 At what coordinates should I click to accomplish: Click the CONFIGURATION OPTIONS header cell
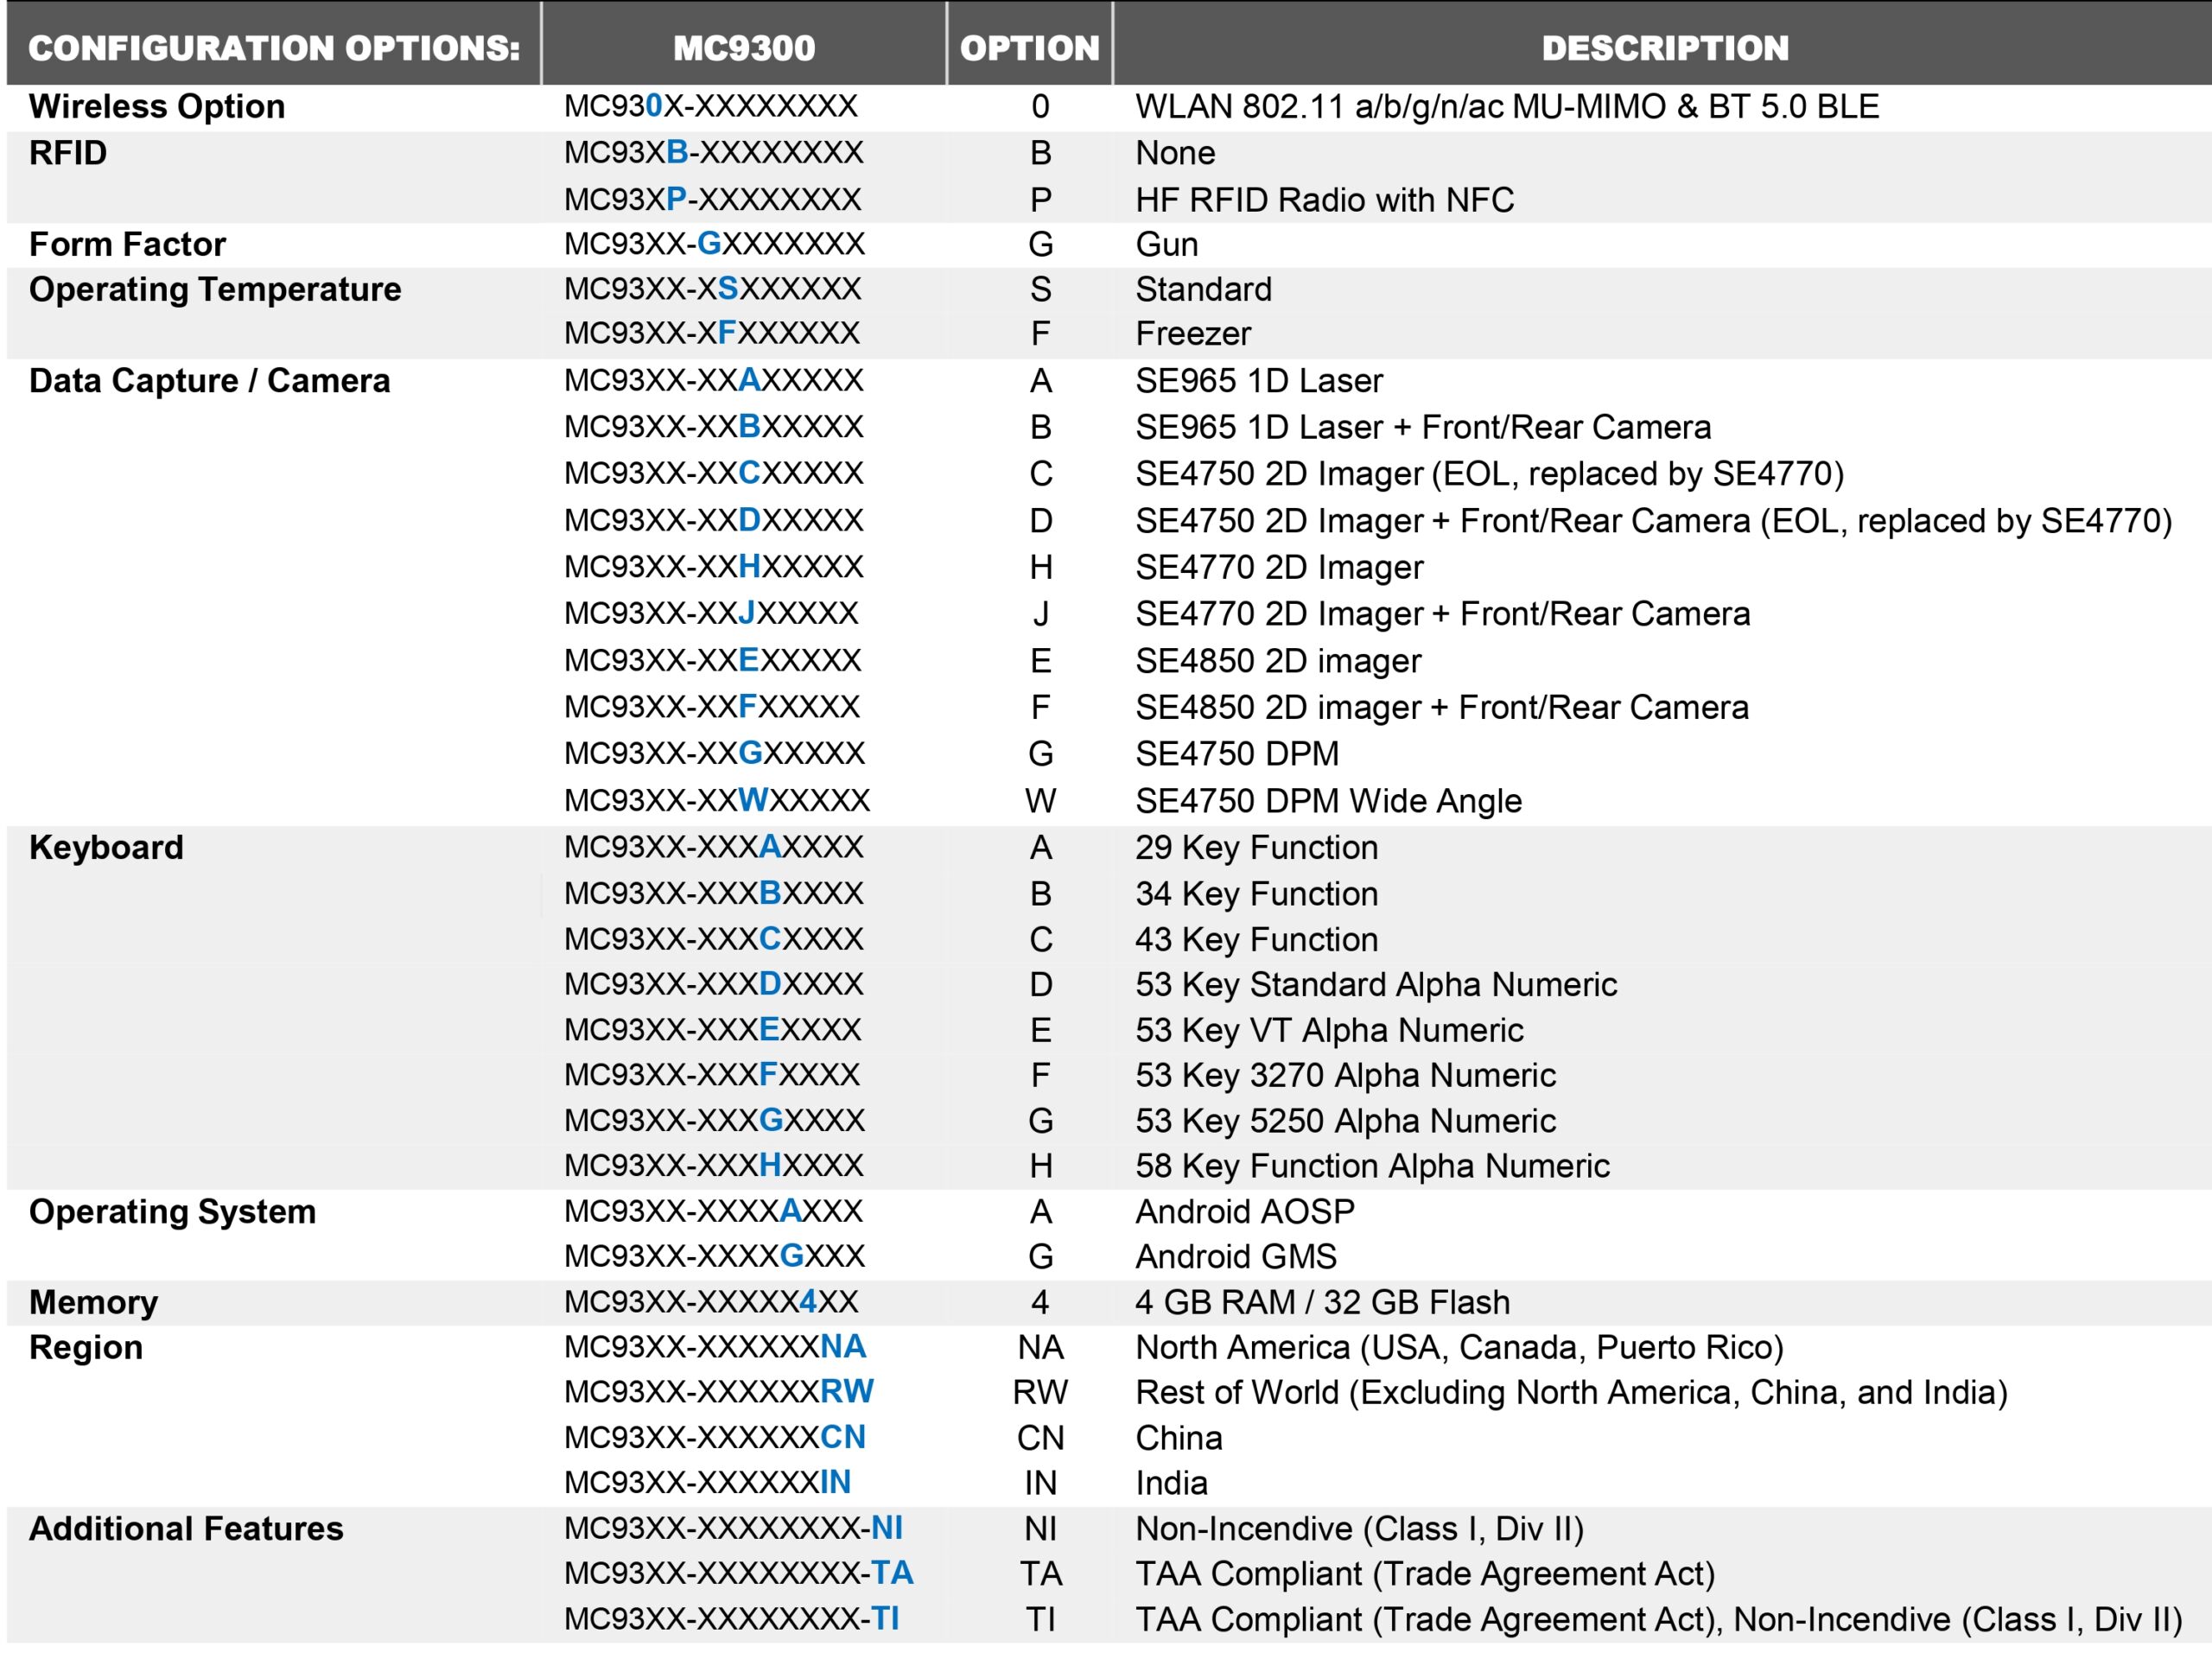[274, 48]
